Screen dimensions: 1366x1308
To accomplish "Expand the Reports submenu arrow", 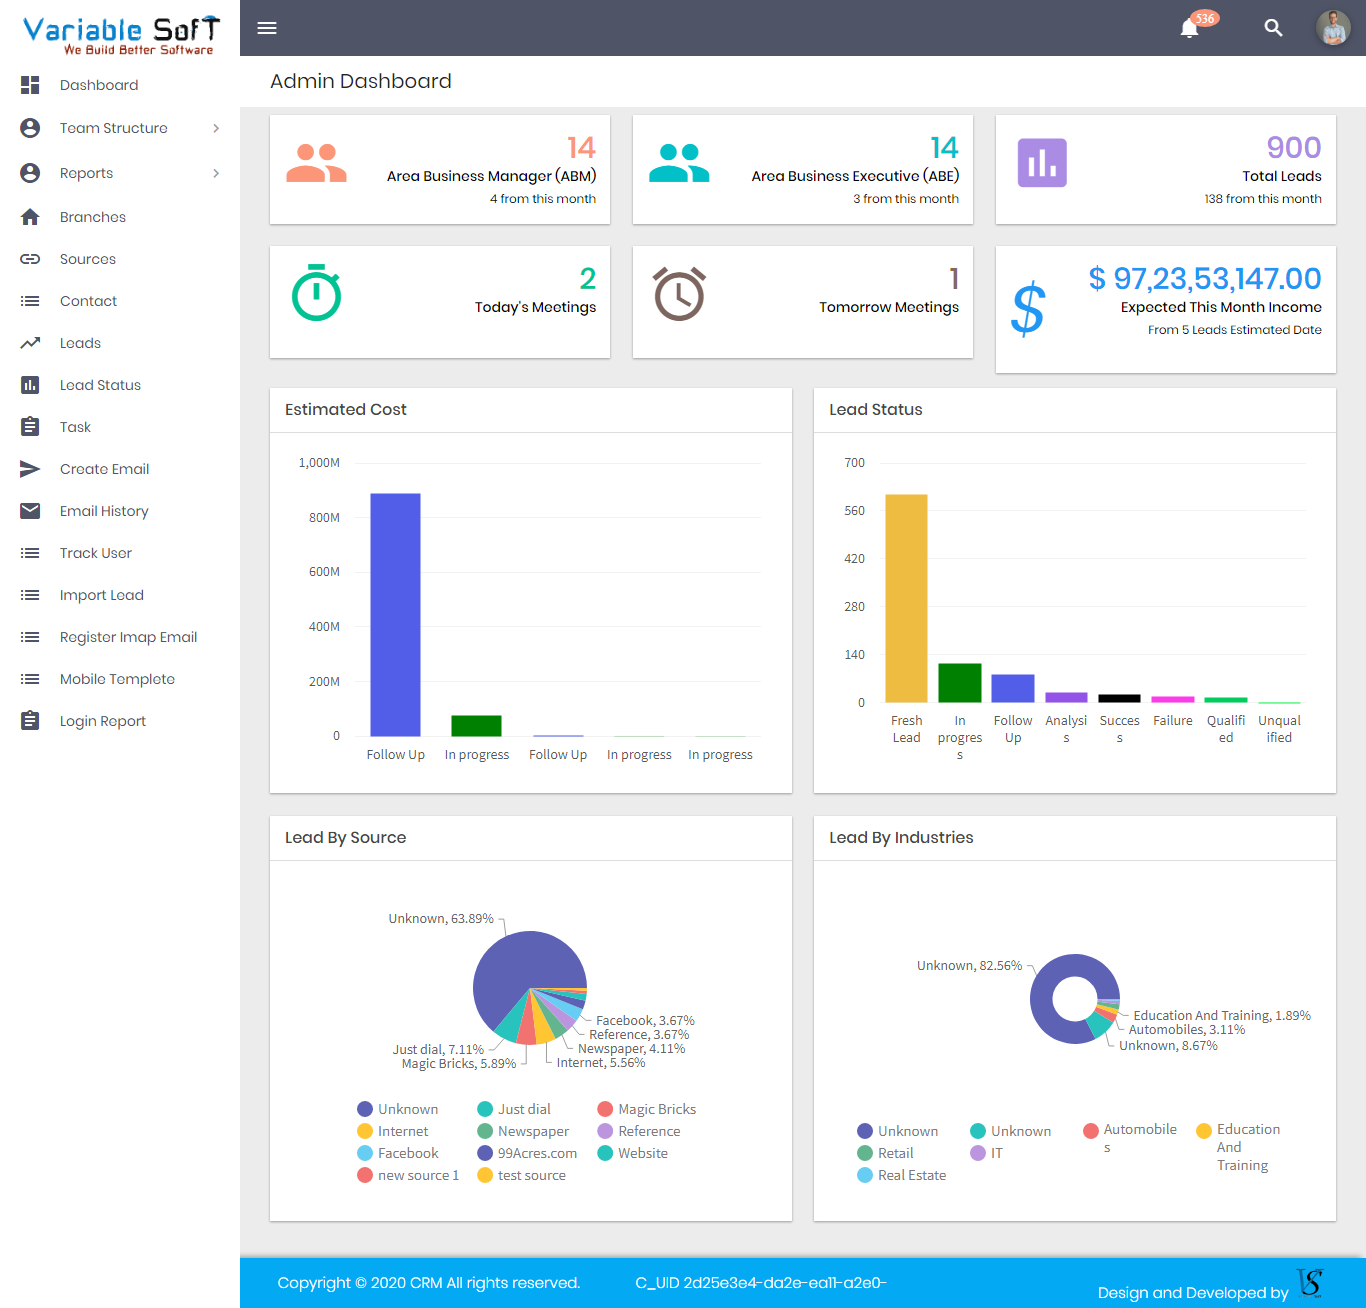I will click(216, 173).
